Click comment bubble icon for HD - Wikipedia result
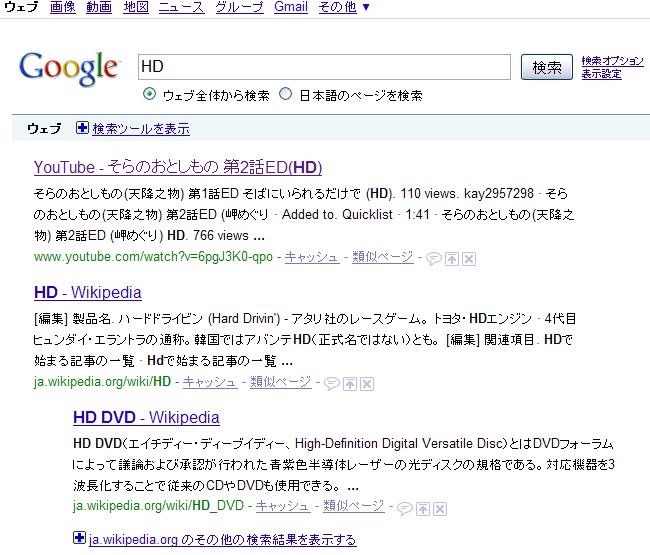The image size is (650, 555). [332, 384]
